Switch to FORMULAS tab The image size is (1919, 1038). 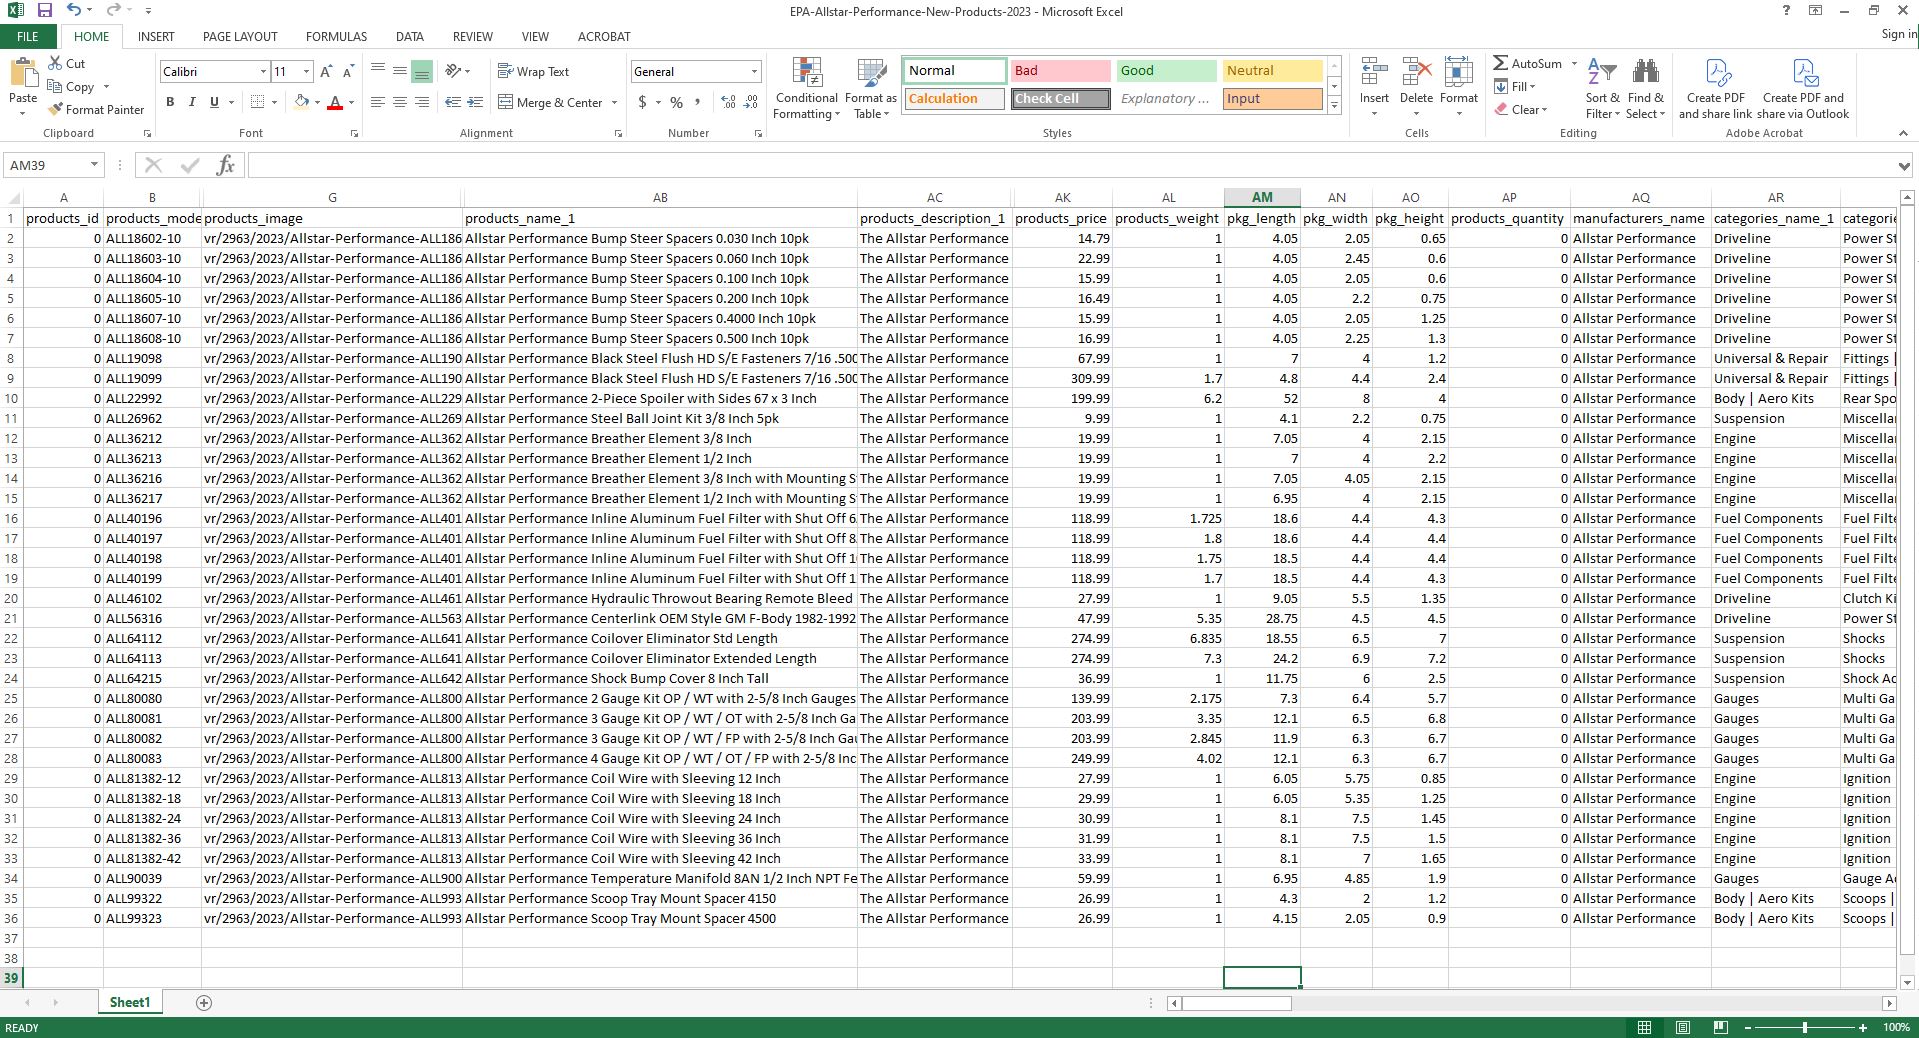[336, 36]
